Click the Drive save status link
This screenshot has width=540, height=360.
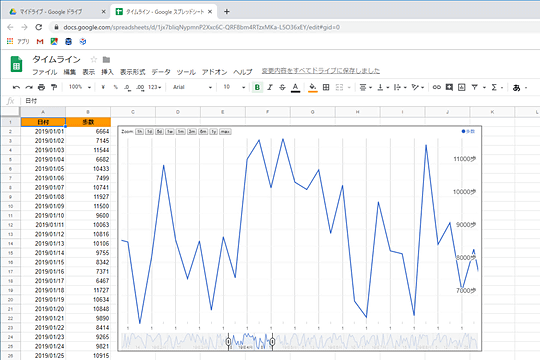pos(321,71)
